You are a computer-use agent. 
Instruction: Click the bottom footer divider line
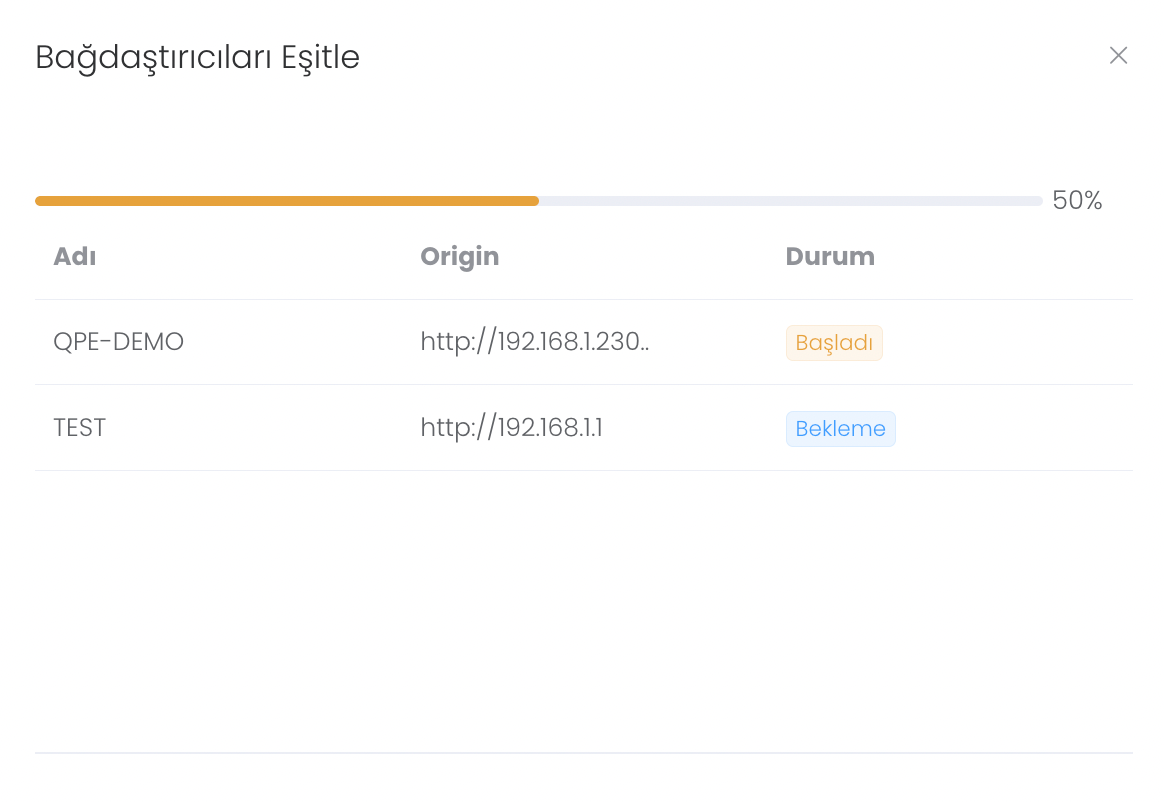pyautogui.click(x=583, y=753)
